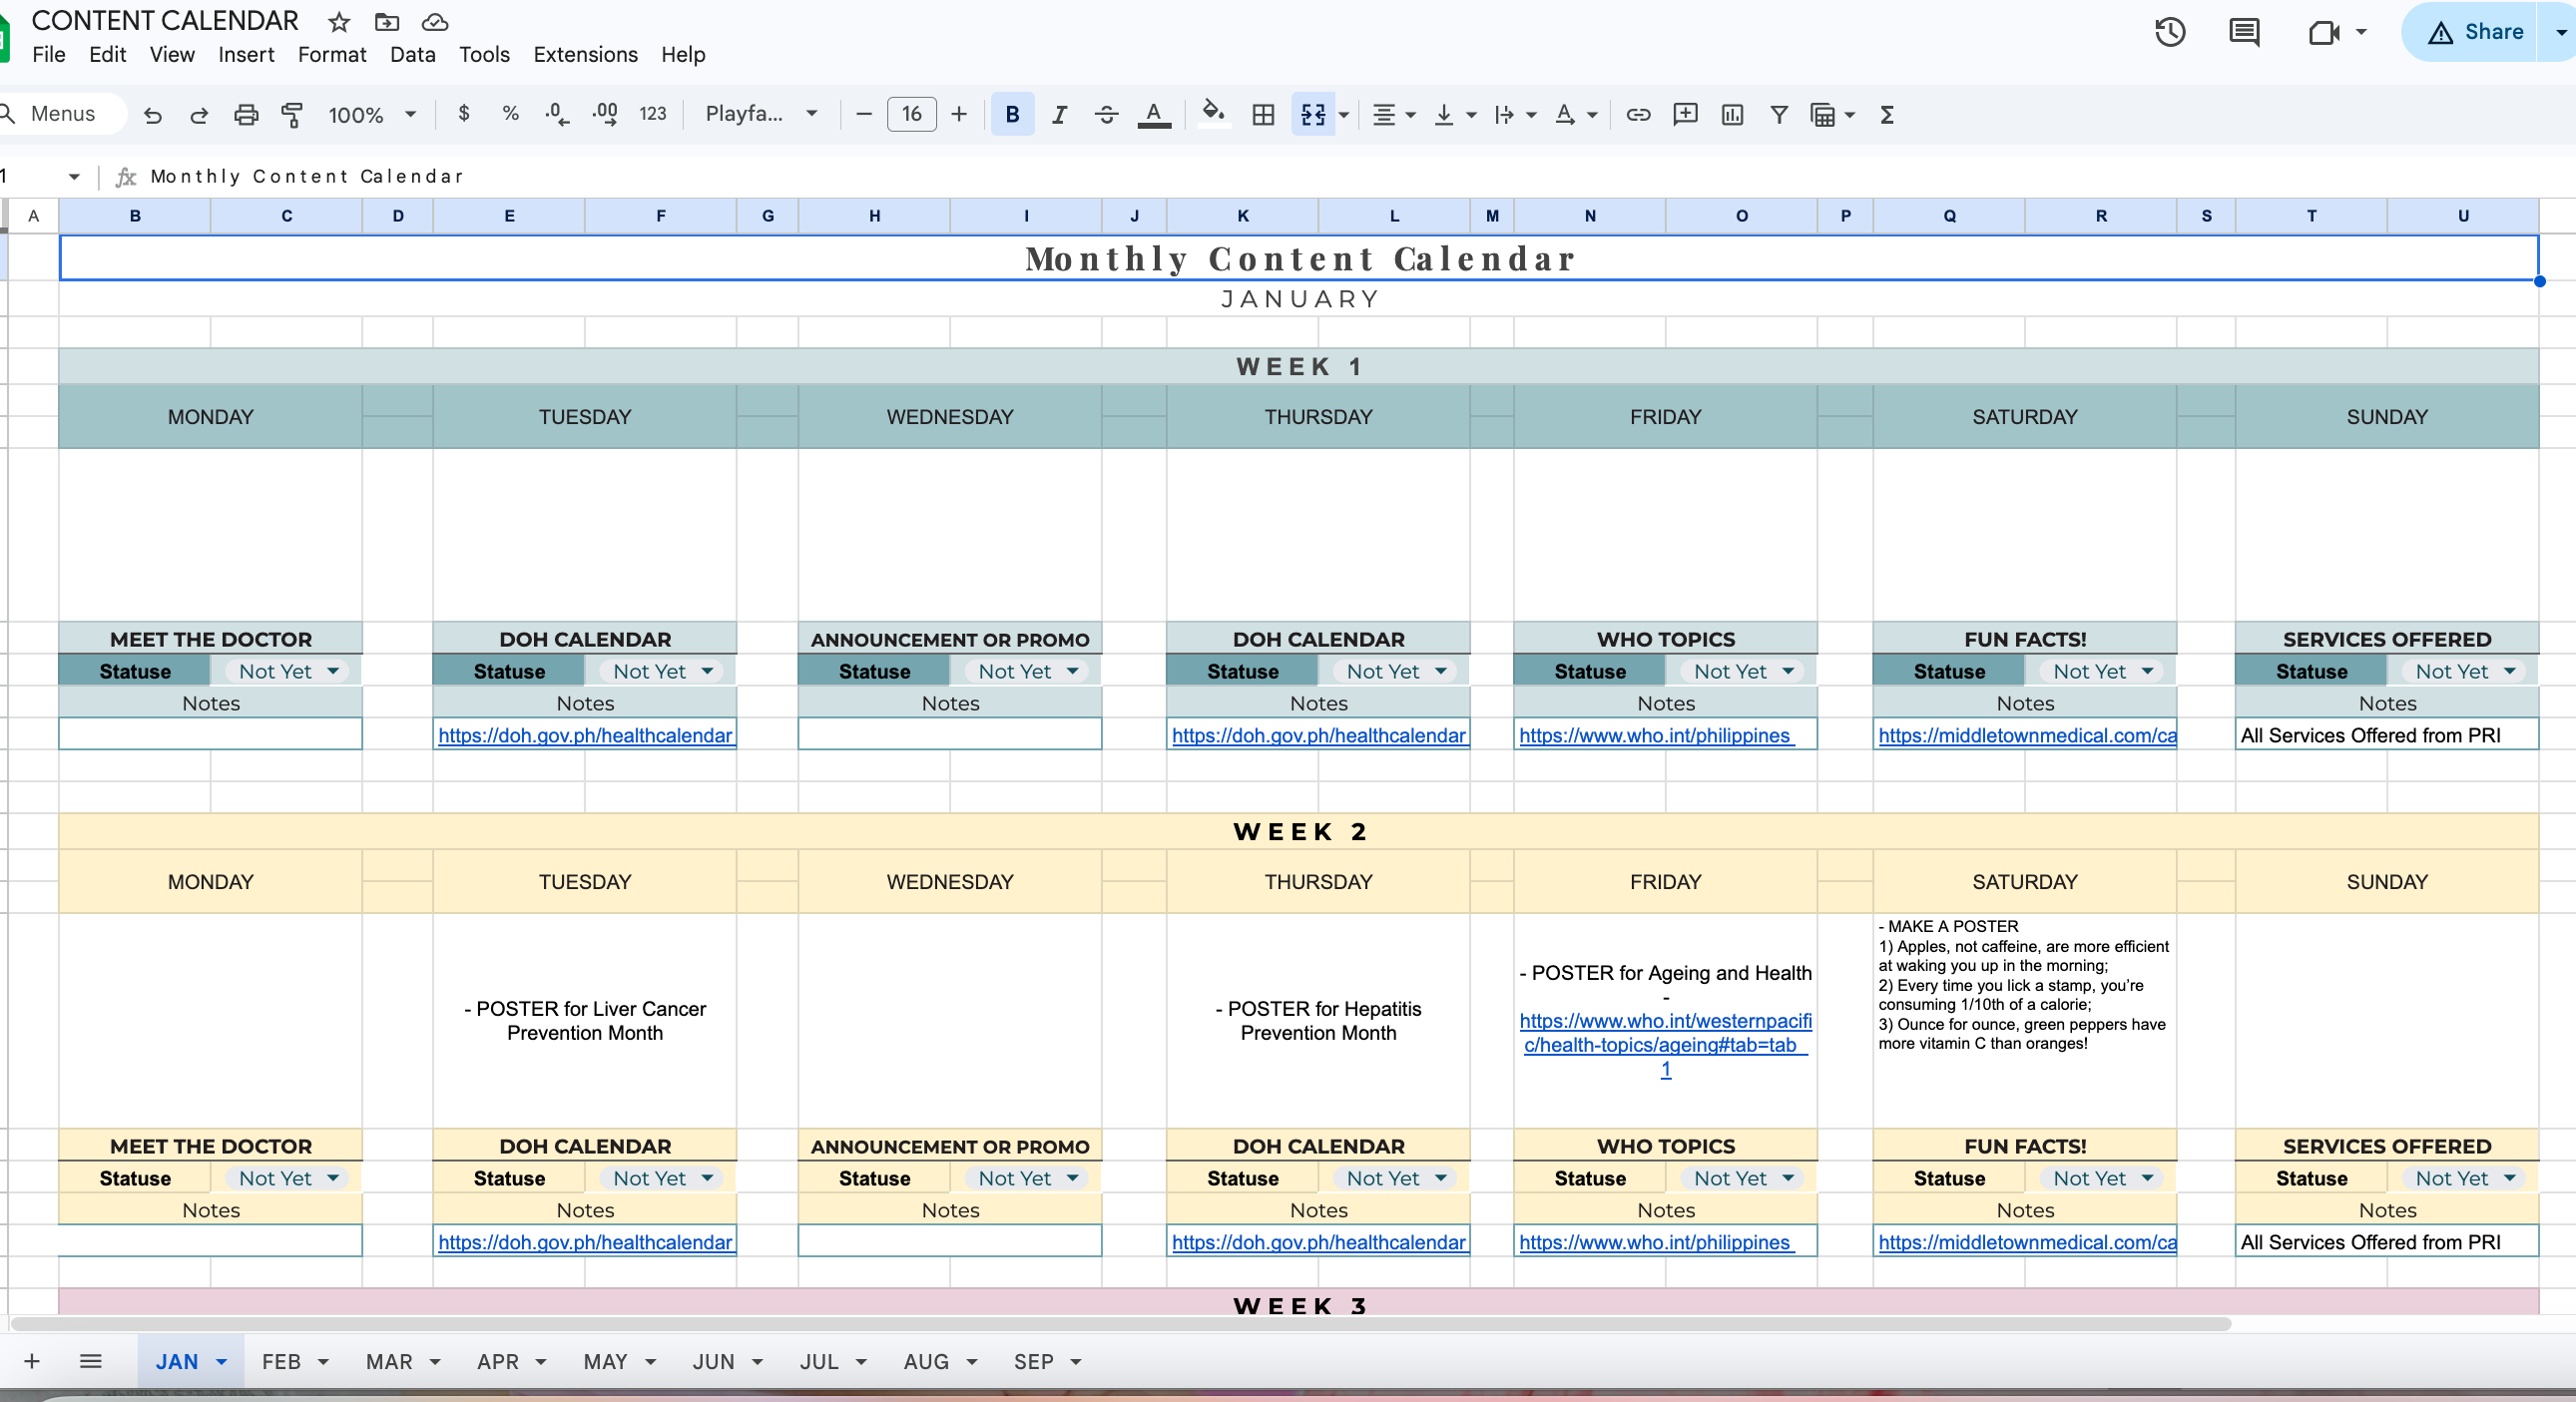Viewport: 2576px width, 1402px height.
Task: Click the Insert link icon
Action: tap(1638, 115)
